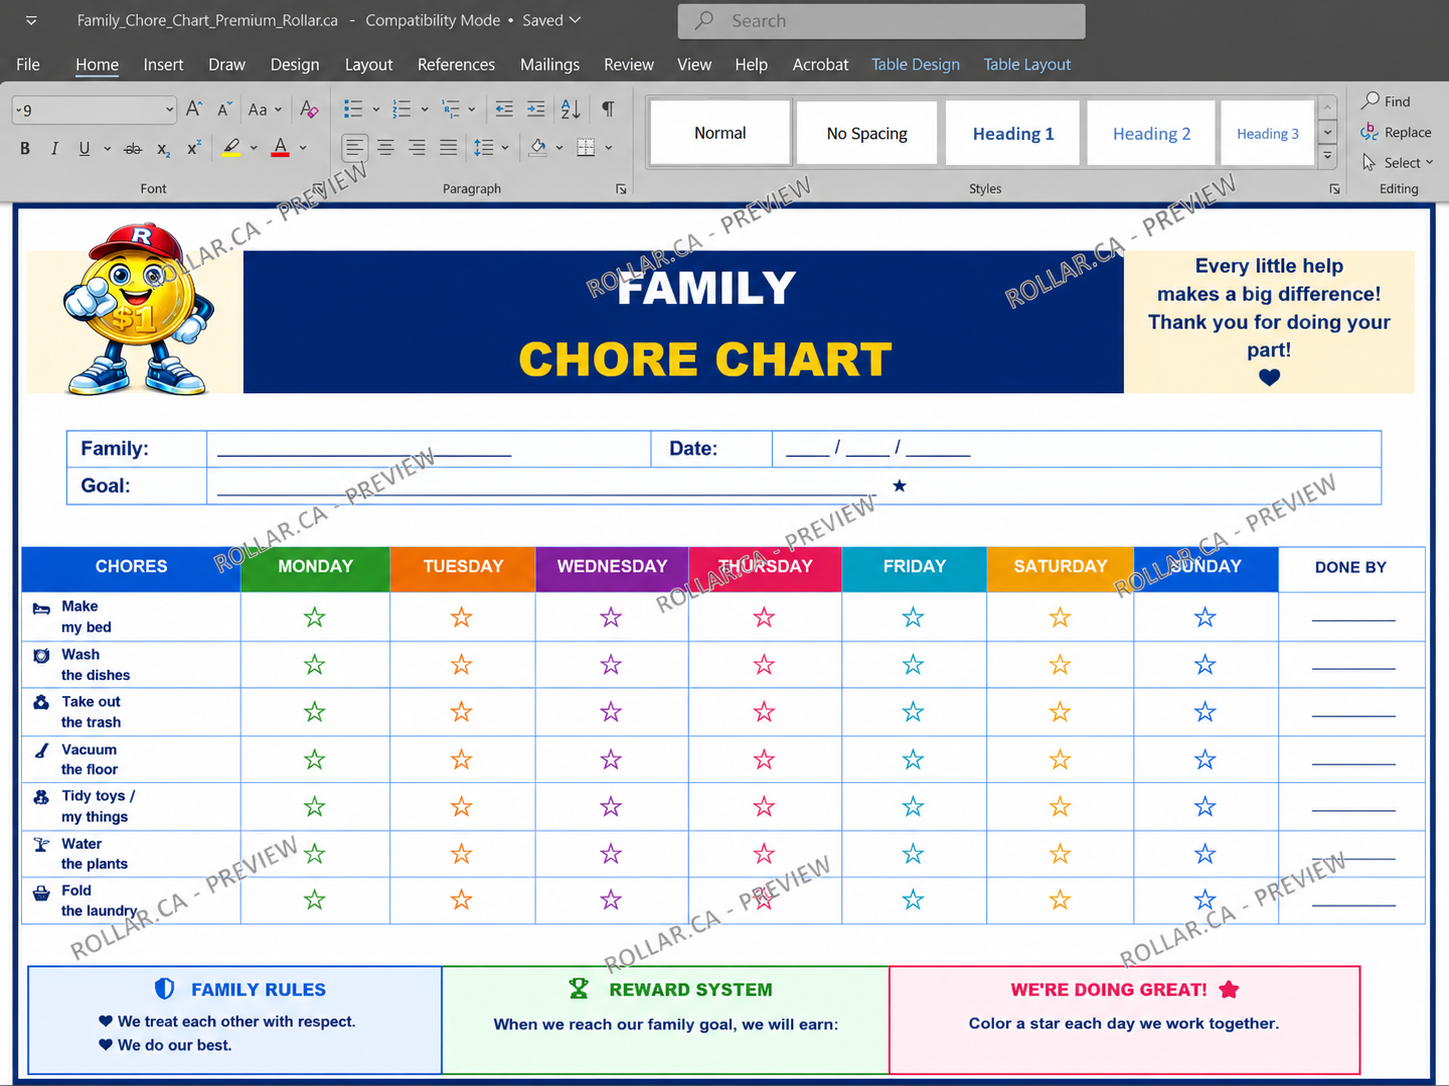Click Replace button

[1396, 132]
